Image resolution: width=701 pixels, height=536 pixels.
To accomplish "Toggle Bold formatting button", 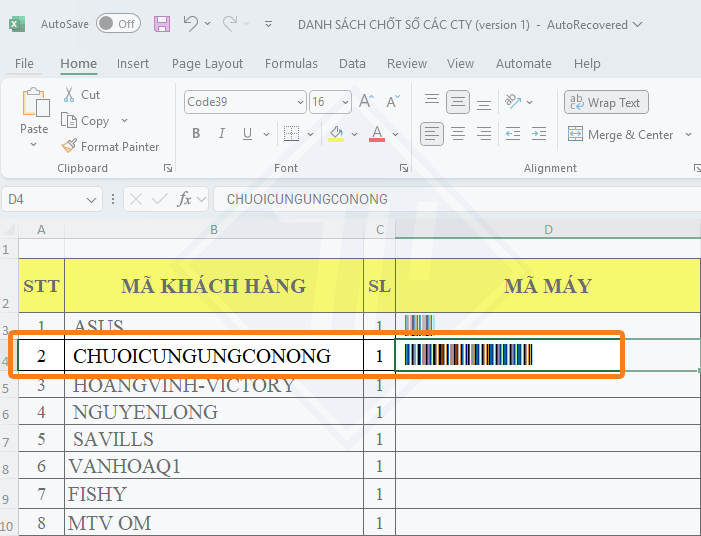I will pyautogui.click(x=195, y=134).
